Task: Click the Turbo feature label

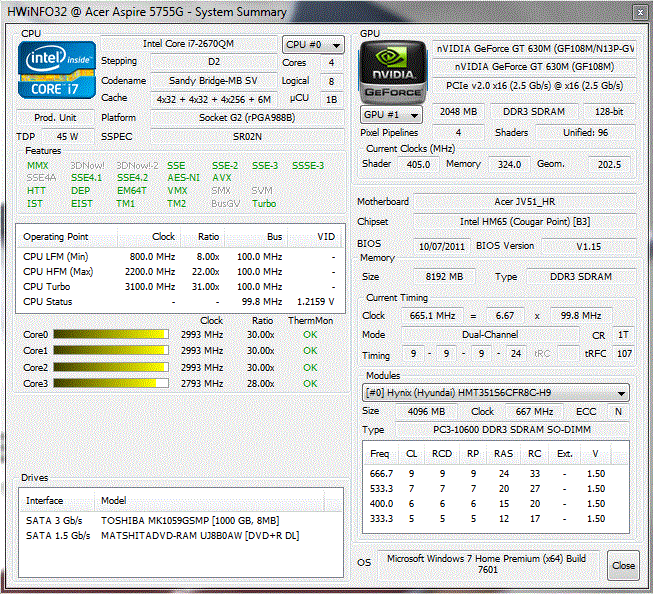Action: pyautogui.click(x=264, y=204)
